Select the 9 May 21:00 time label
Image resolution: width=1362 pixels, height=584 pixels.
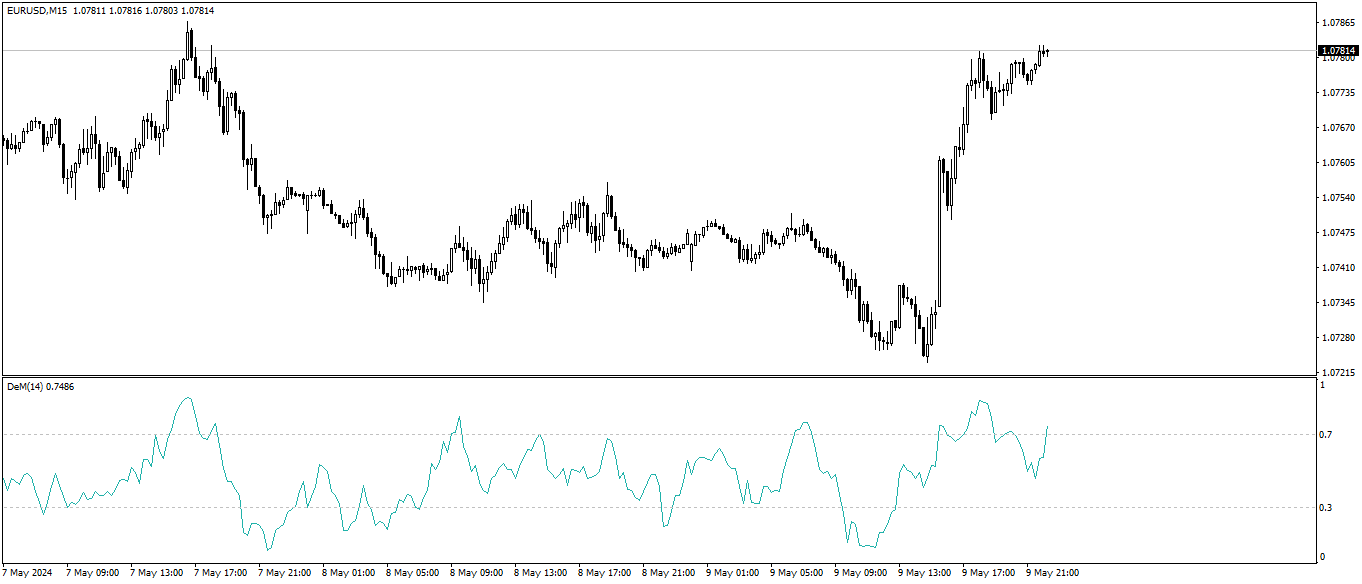[x=1052, y=573]
